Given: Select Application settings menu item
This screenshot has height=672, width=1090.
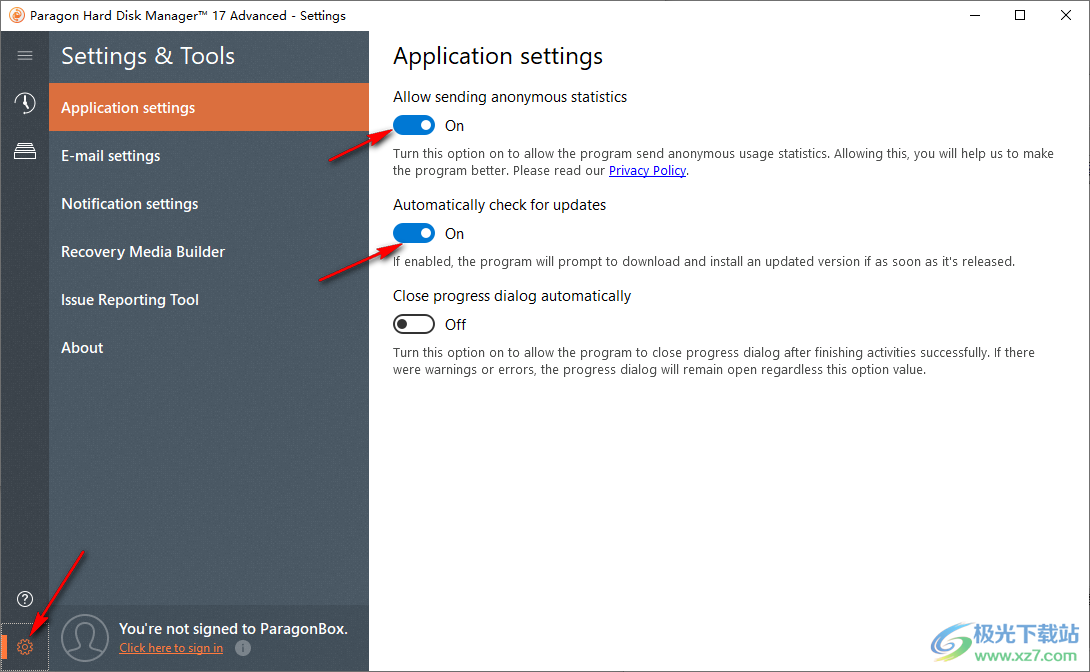Looking at the screenshot, I should [x=209, y=107].
